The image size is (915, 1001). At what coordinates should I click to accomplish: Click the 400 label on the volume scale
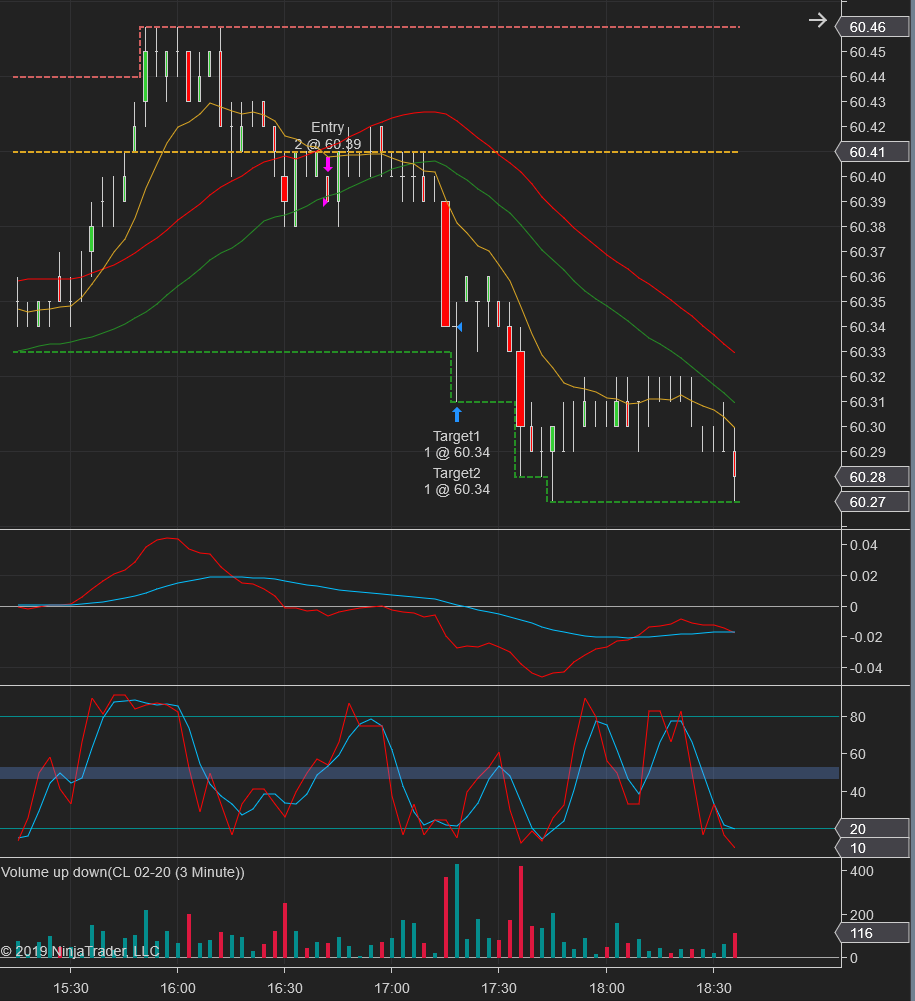point(861,871)
